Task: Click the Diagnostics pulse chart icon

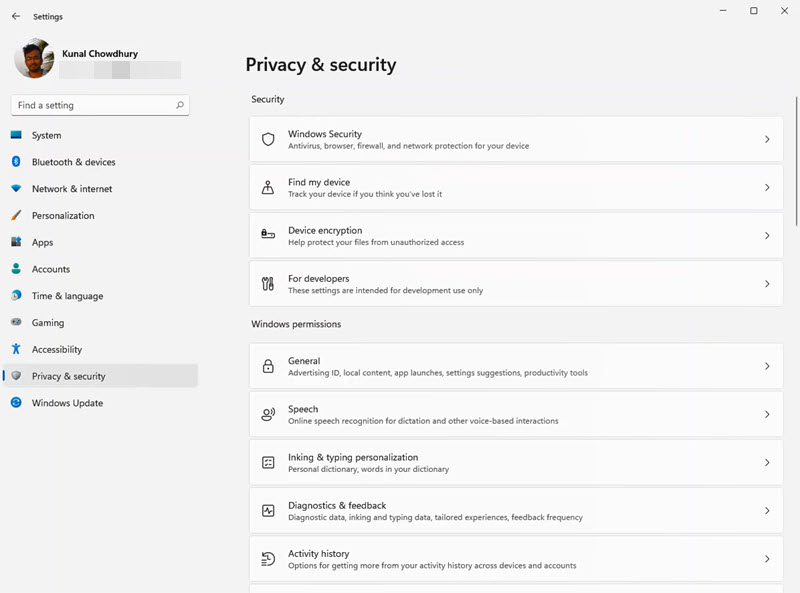Action: (x=268, y=510)
